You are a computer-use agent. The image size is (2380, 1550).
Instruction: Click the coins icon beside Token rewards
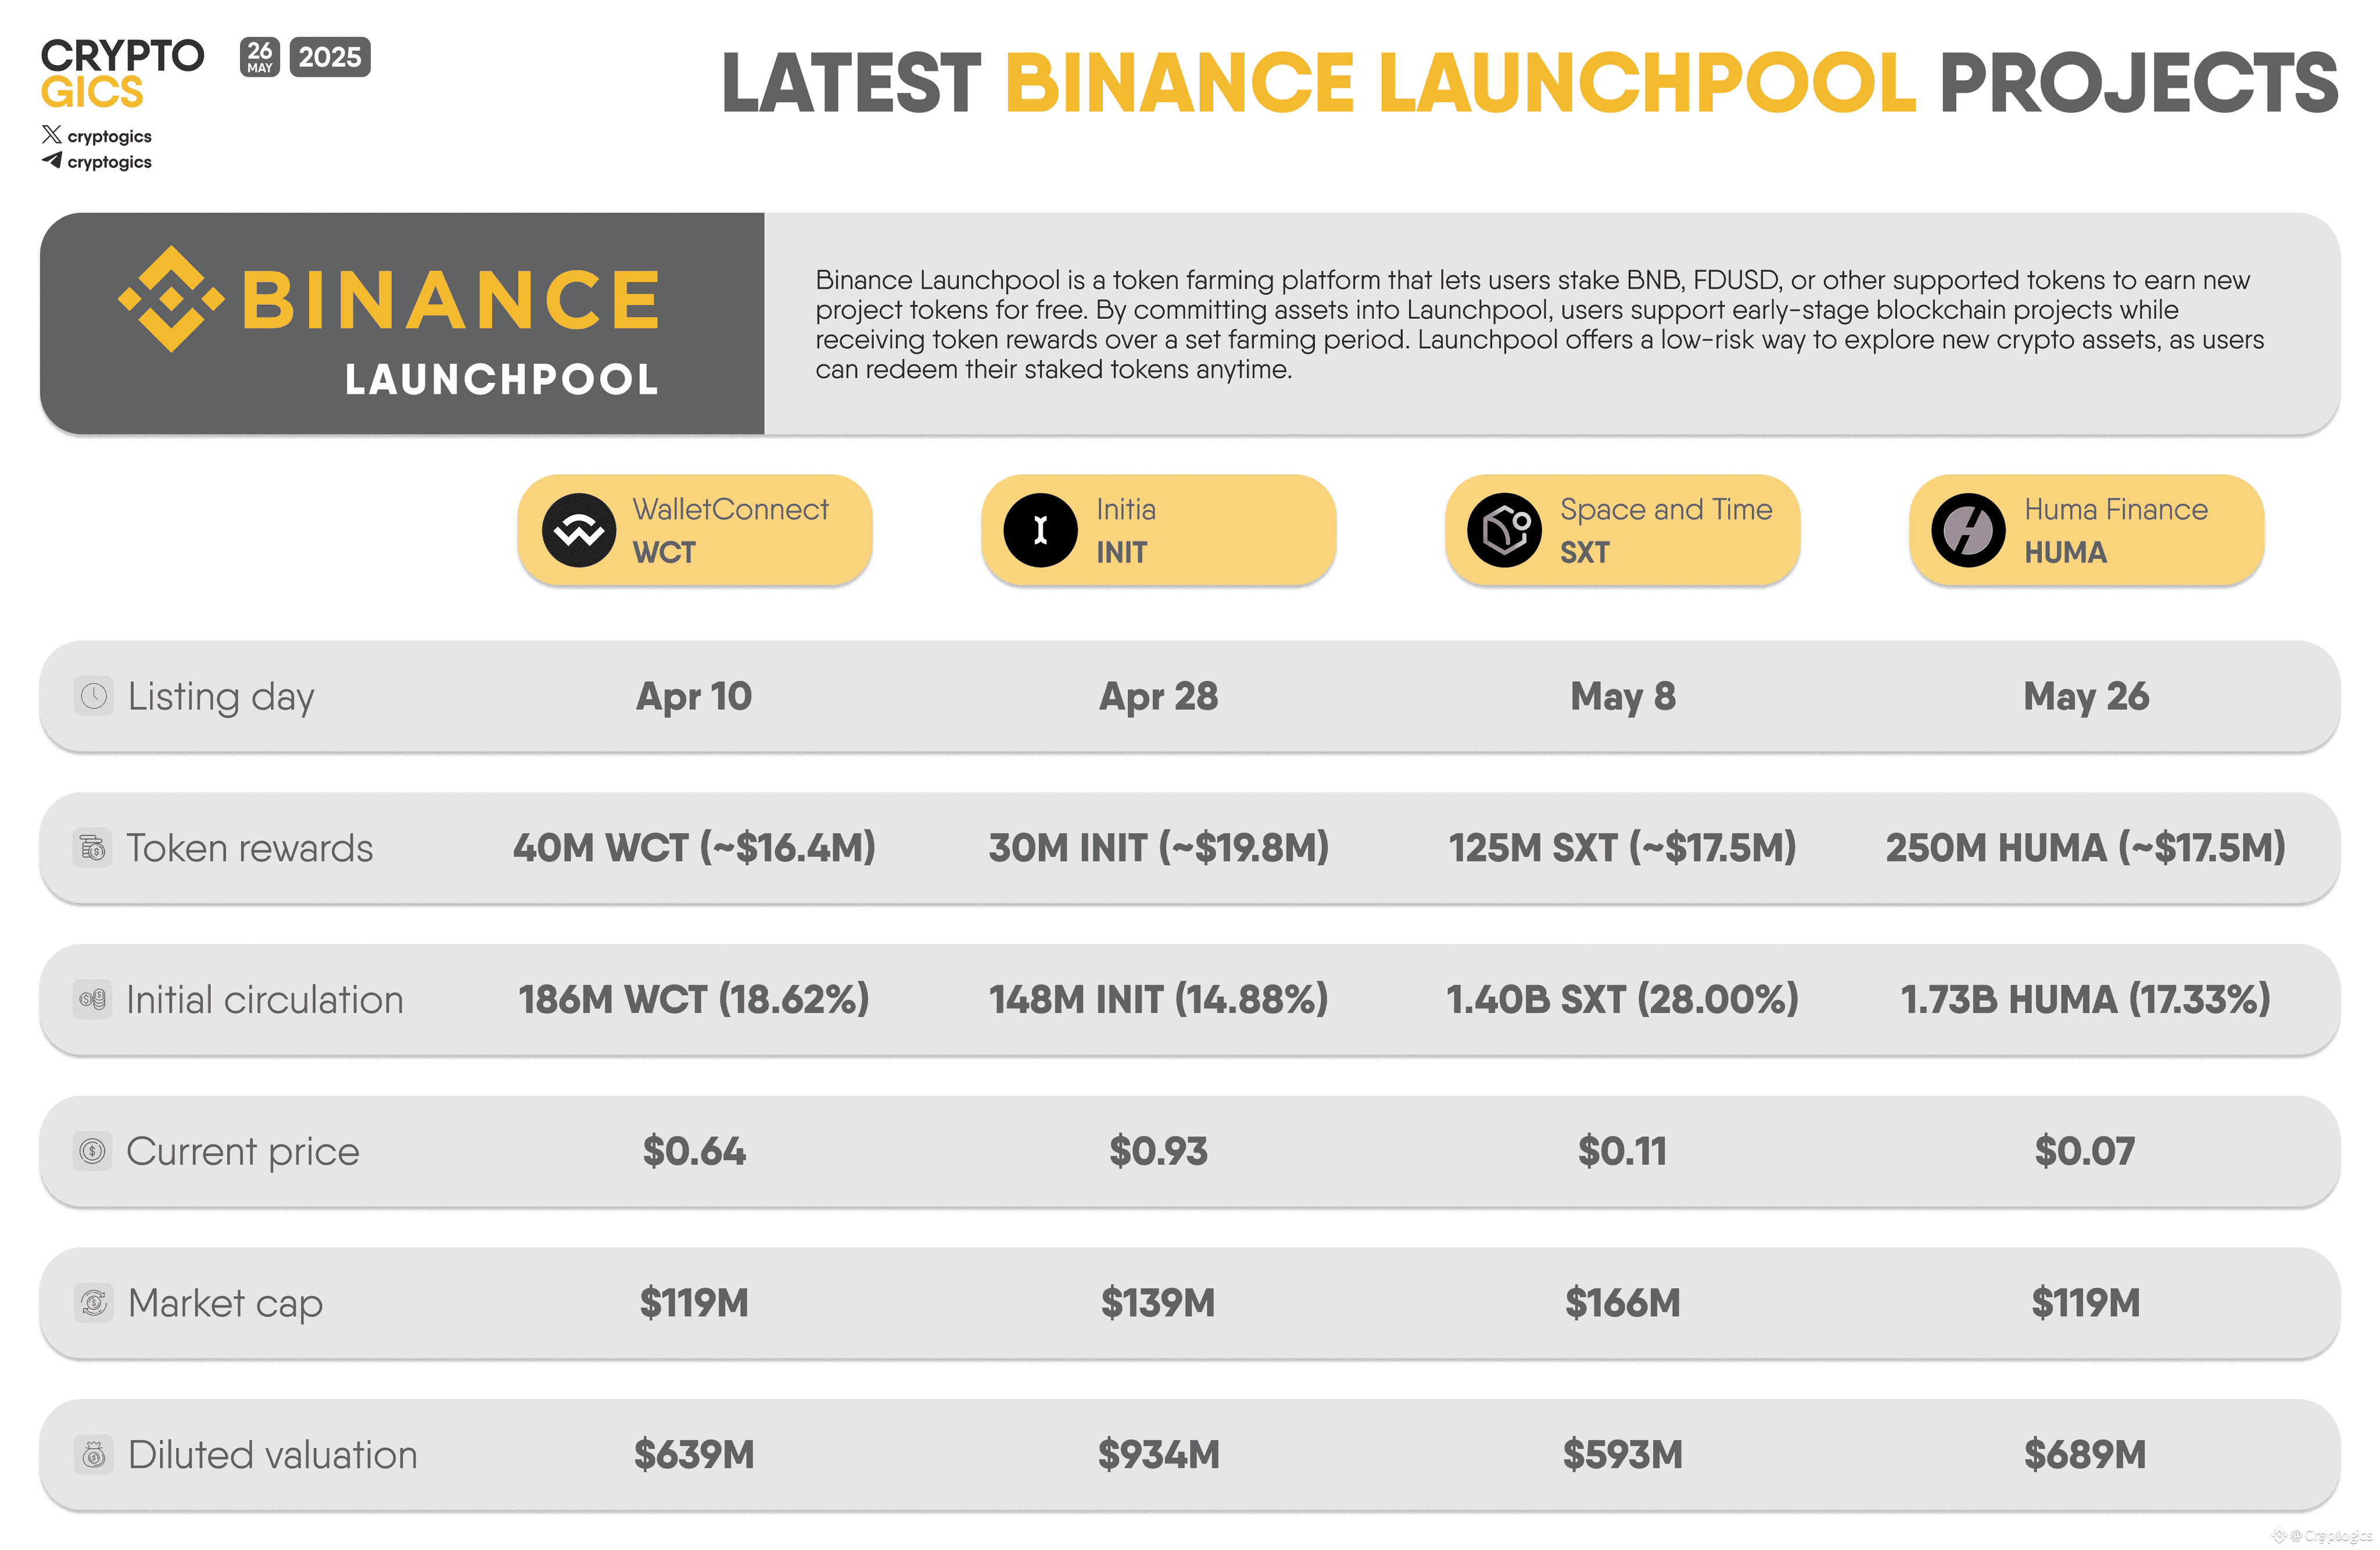(93, 848)
